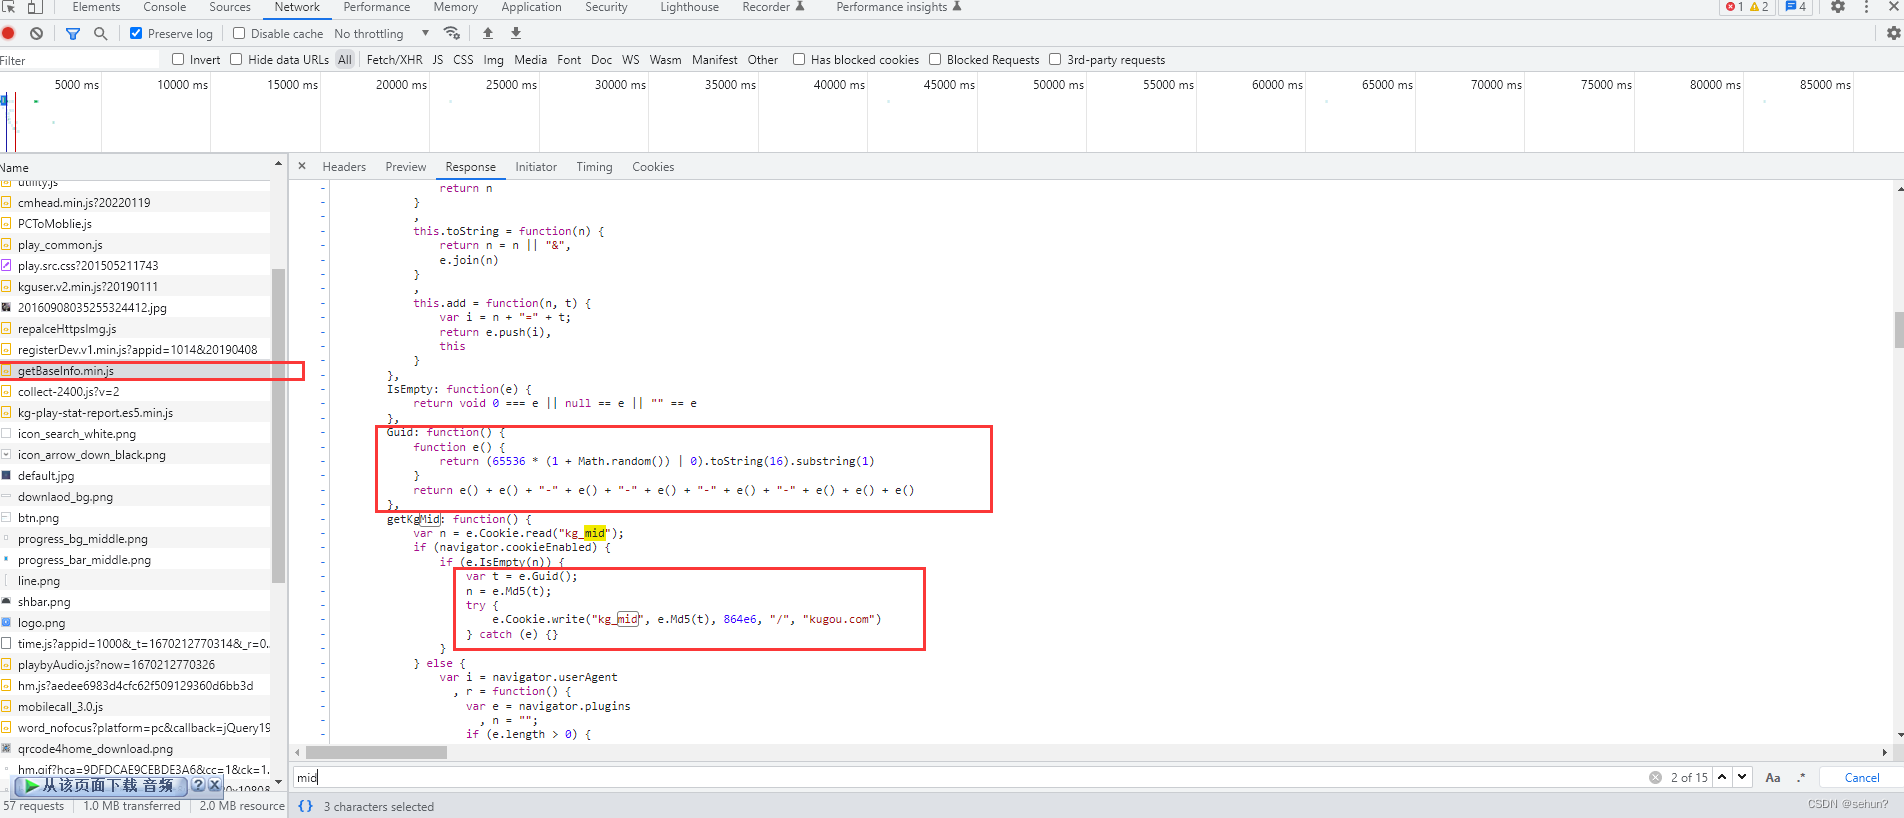Close the request details pane
The width and height of the screenshot is (1904, 818).
pos(302,166)
